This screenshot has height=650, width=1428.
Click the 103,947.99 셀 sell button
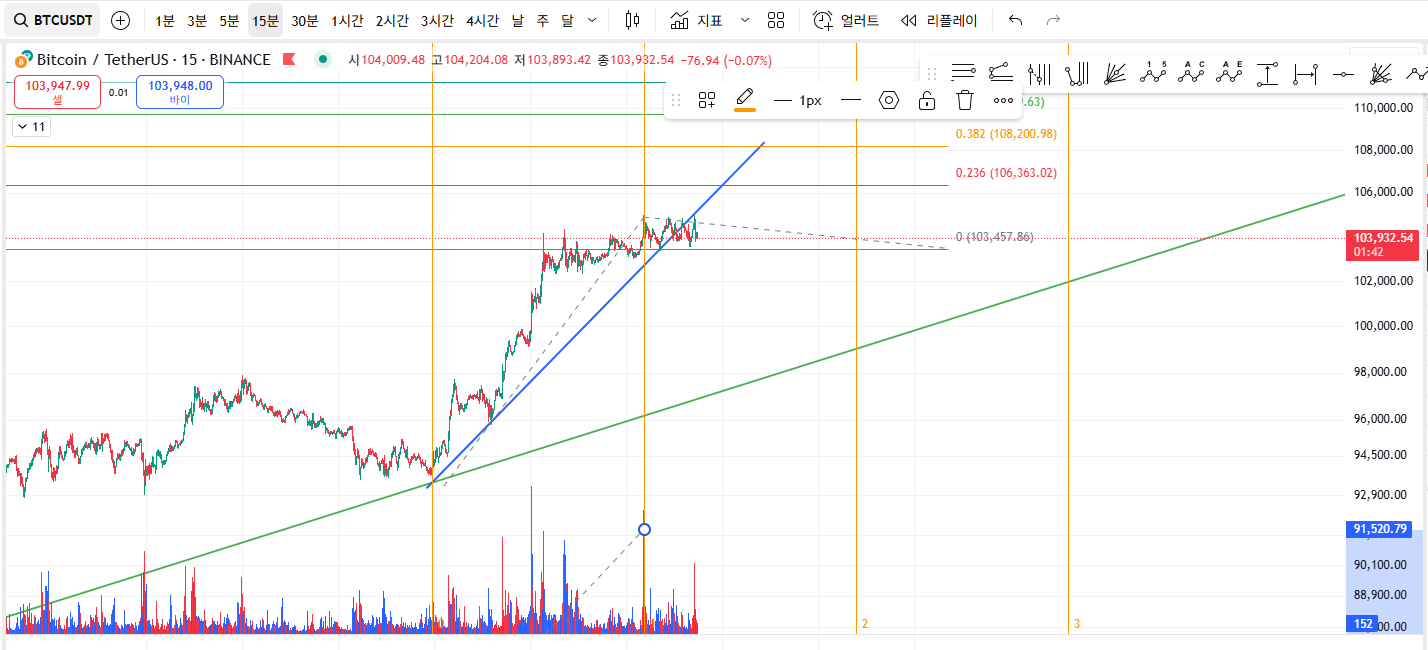point(58,92)
